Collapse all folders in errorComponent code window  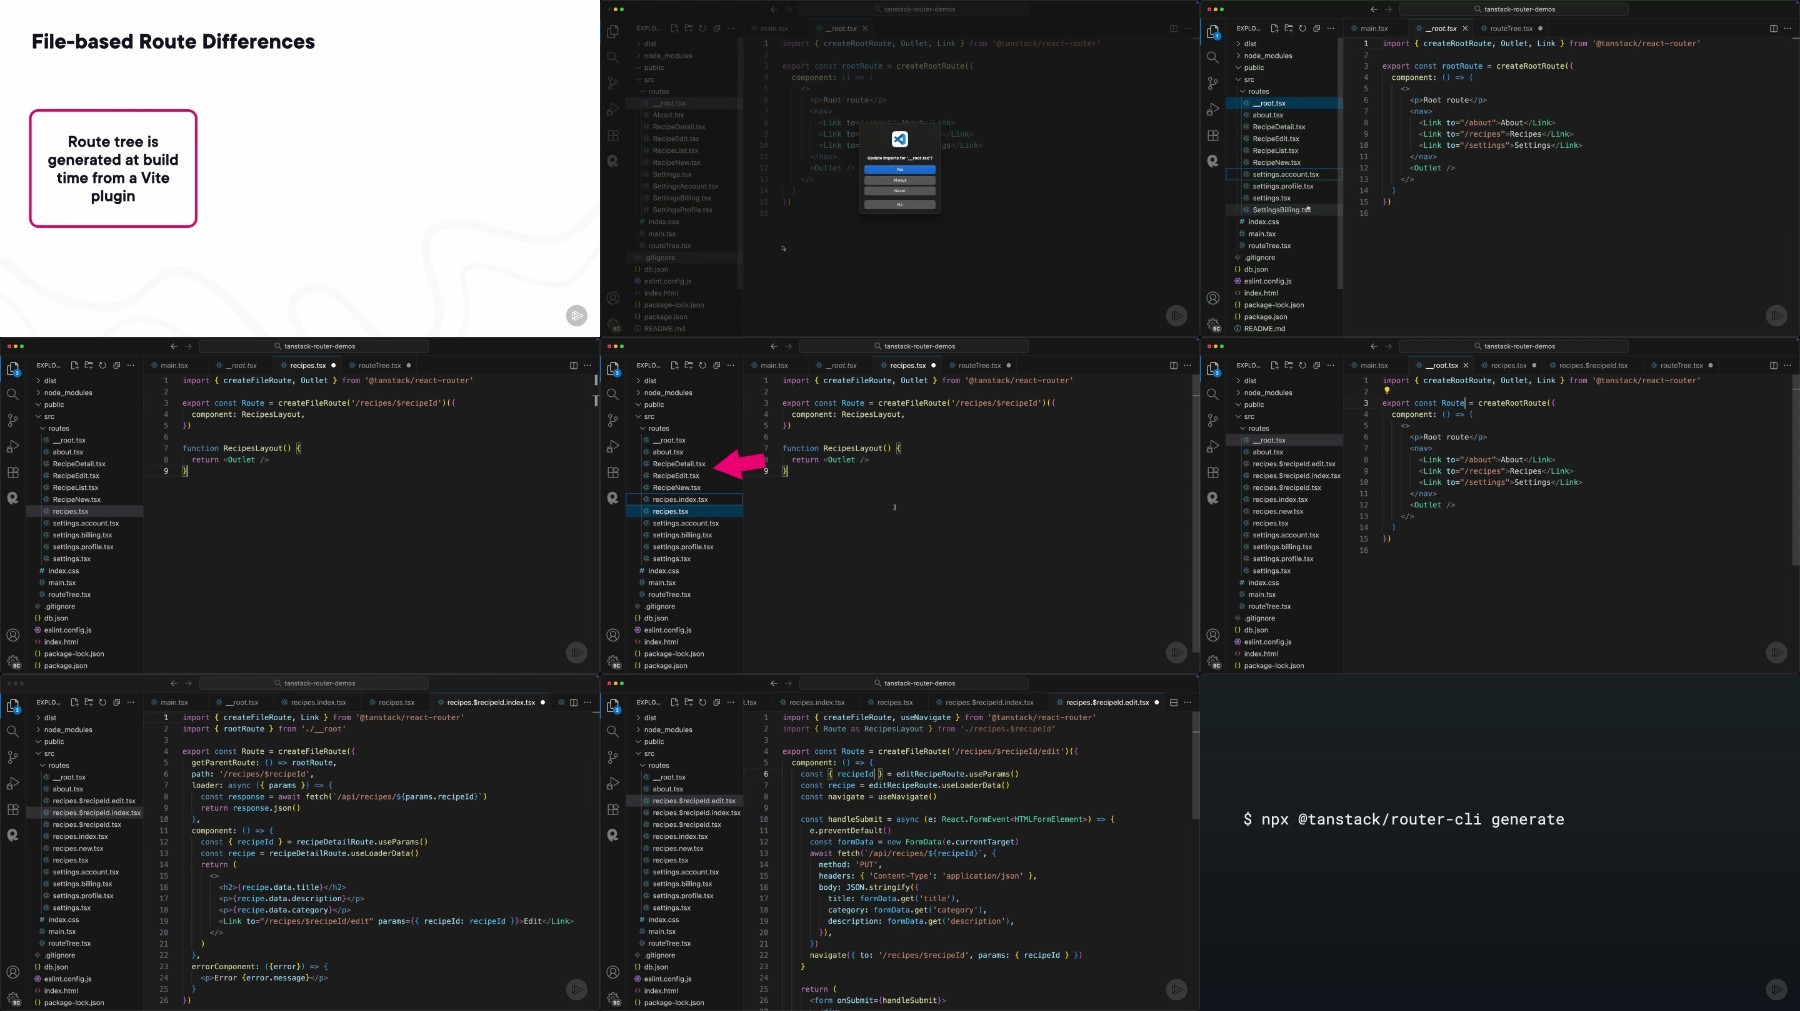point(116,702)
